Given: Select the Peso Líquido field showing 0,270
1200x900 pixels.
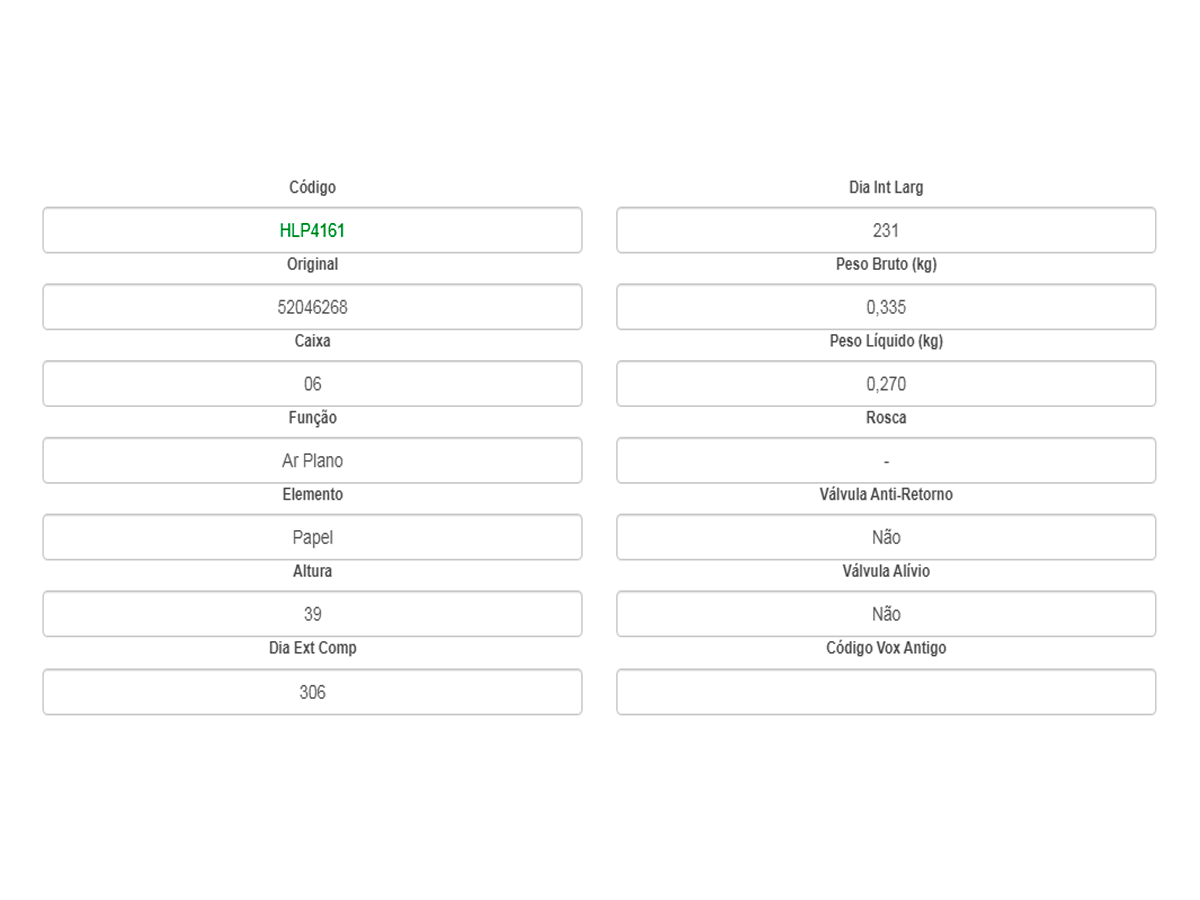Looking at the screenshot, I should click(x=886, y=384).
